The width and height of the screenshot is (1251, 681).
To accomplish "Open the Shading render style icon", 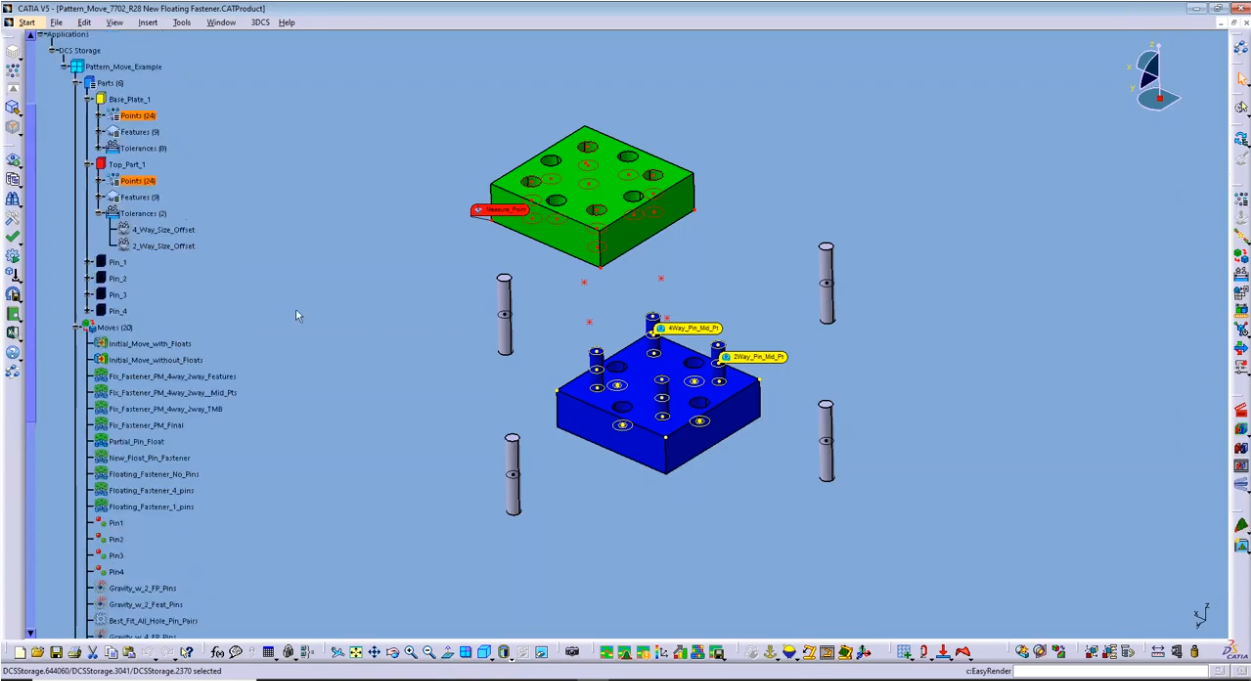I will click(x=504, y=650).
